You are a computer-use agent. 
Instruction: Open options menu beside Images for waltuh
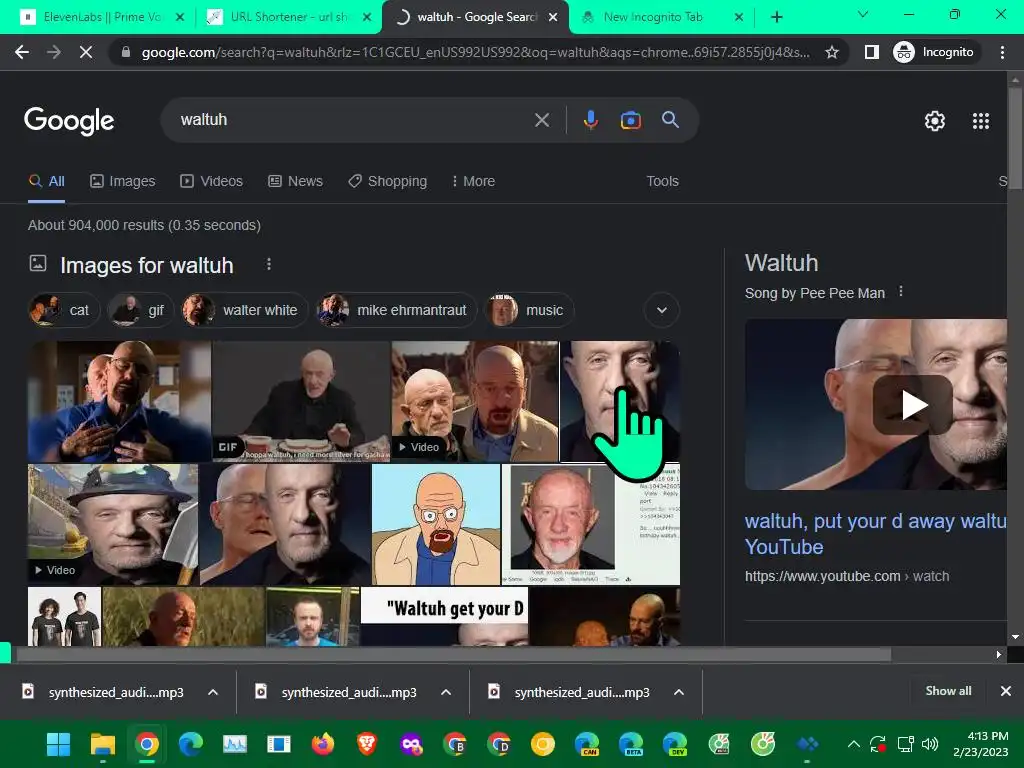[x=268, y=264]
